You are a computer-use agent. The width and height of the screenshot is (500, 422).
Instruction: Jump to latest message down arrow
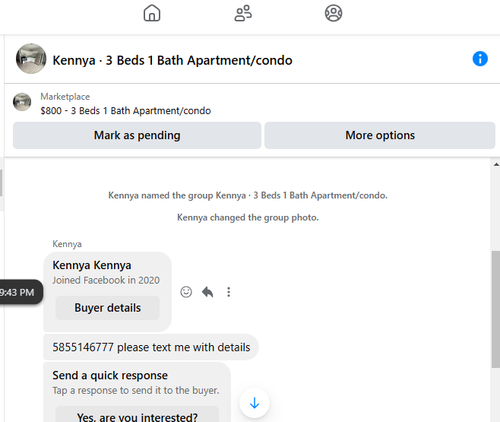[254, 403]
